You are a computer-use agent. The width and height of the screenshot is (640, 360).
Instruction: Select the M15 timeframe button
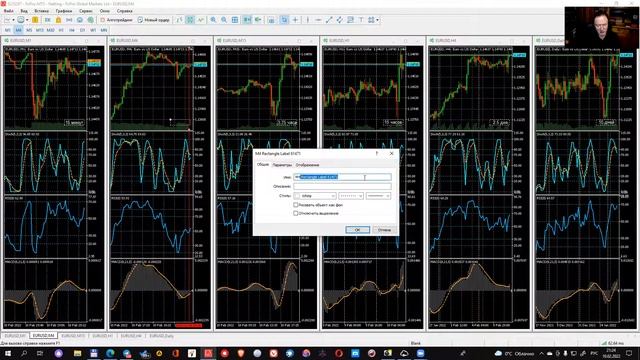coord(40,30)
